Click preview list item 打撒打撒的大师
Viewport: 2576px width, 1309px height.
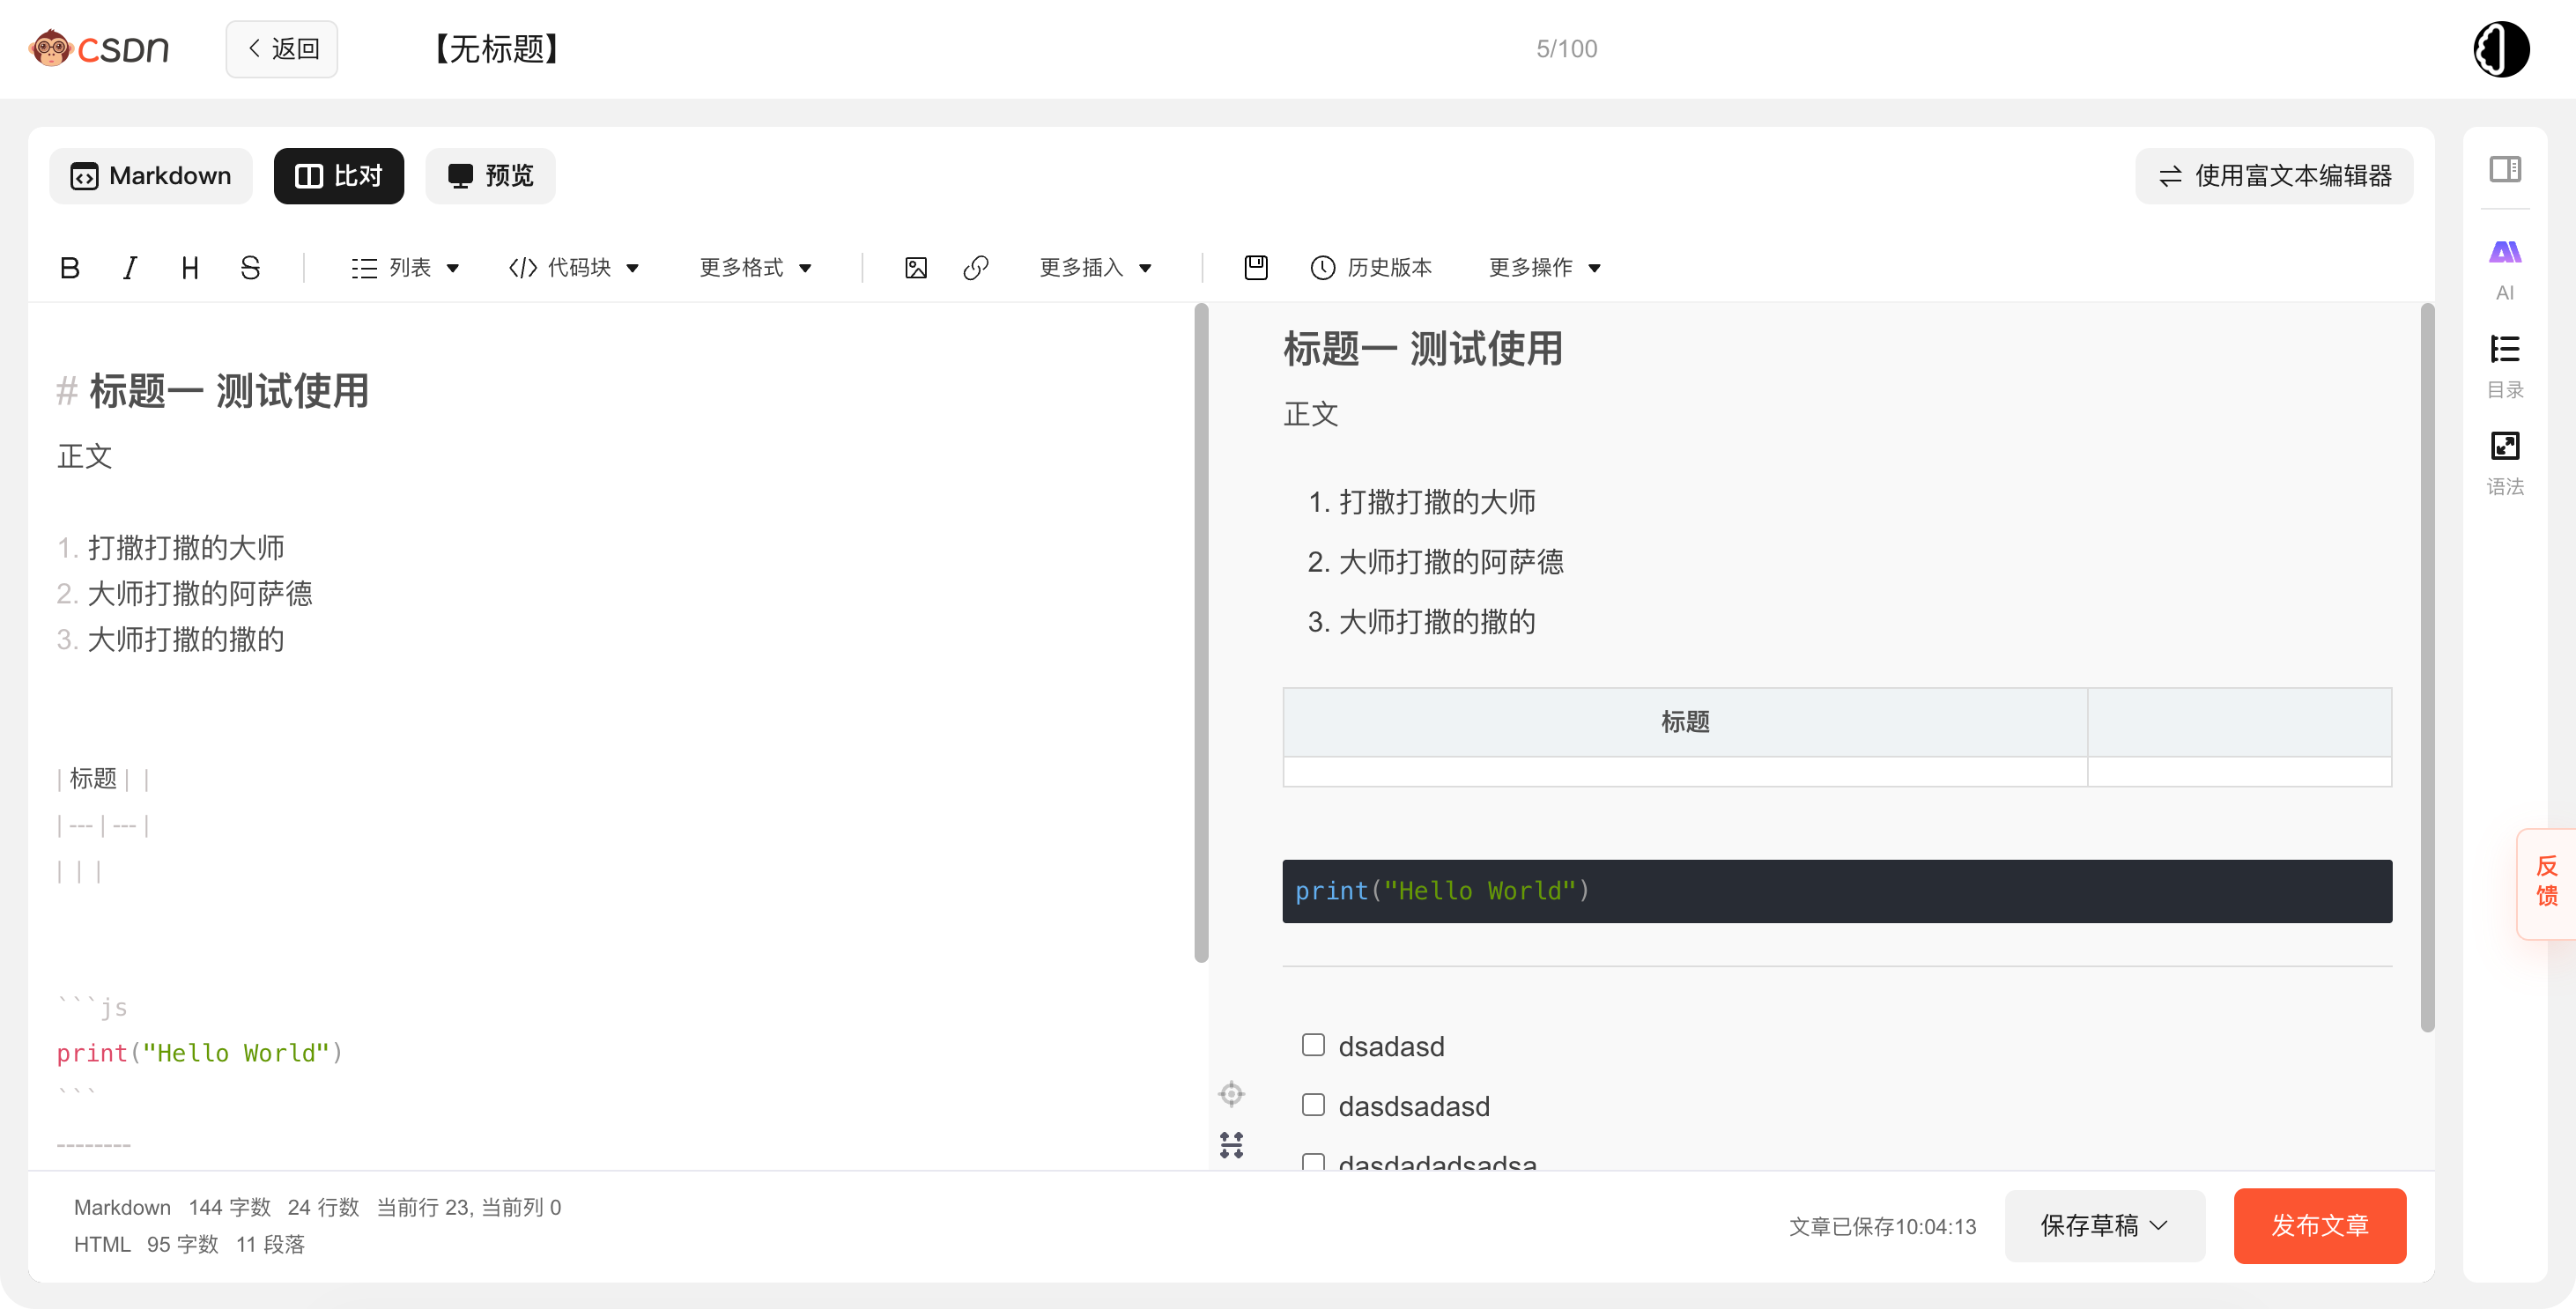(x=1421, y=502)
